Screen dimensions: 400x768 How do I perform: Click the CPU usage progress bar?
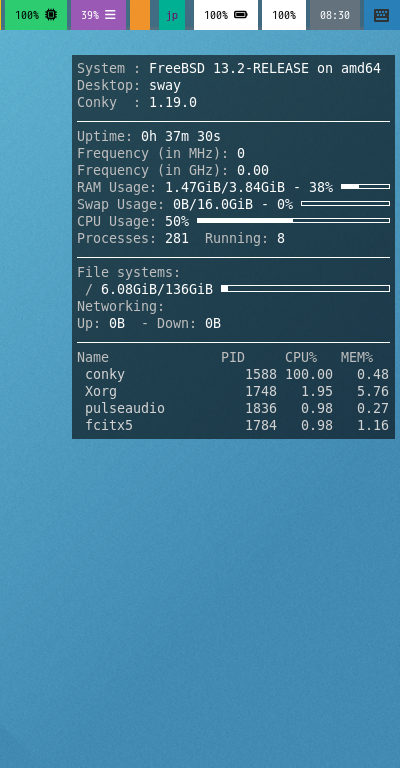pyautogui.click(x=293, y=220)
